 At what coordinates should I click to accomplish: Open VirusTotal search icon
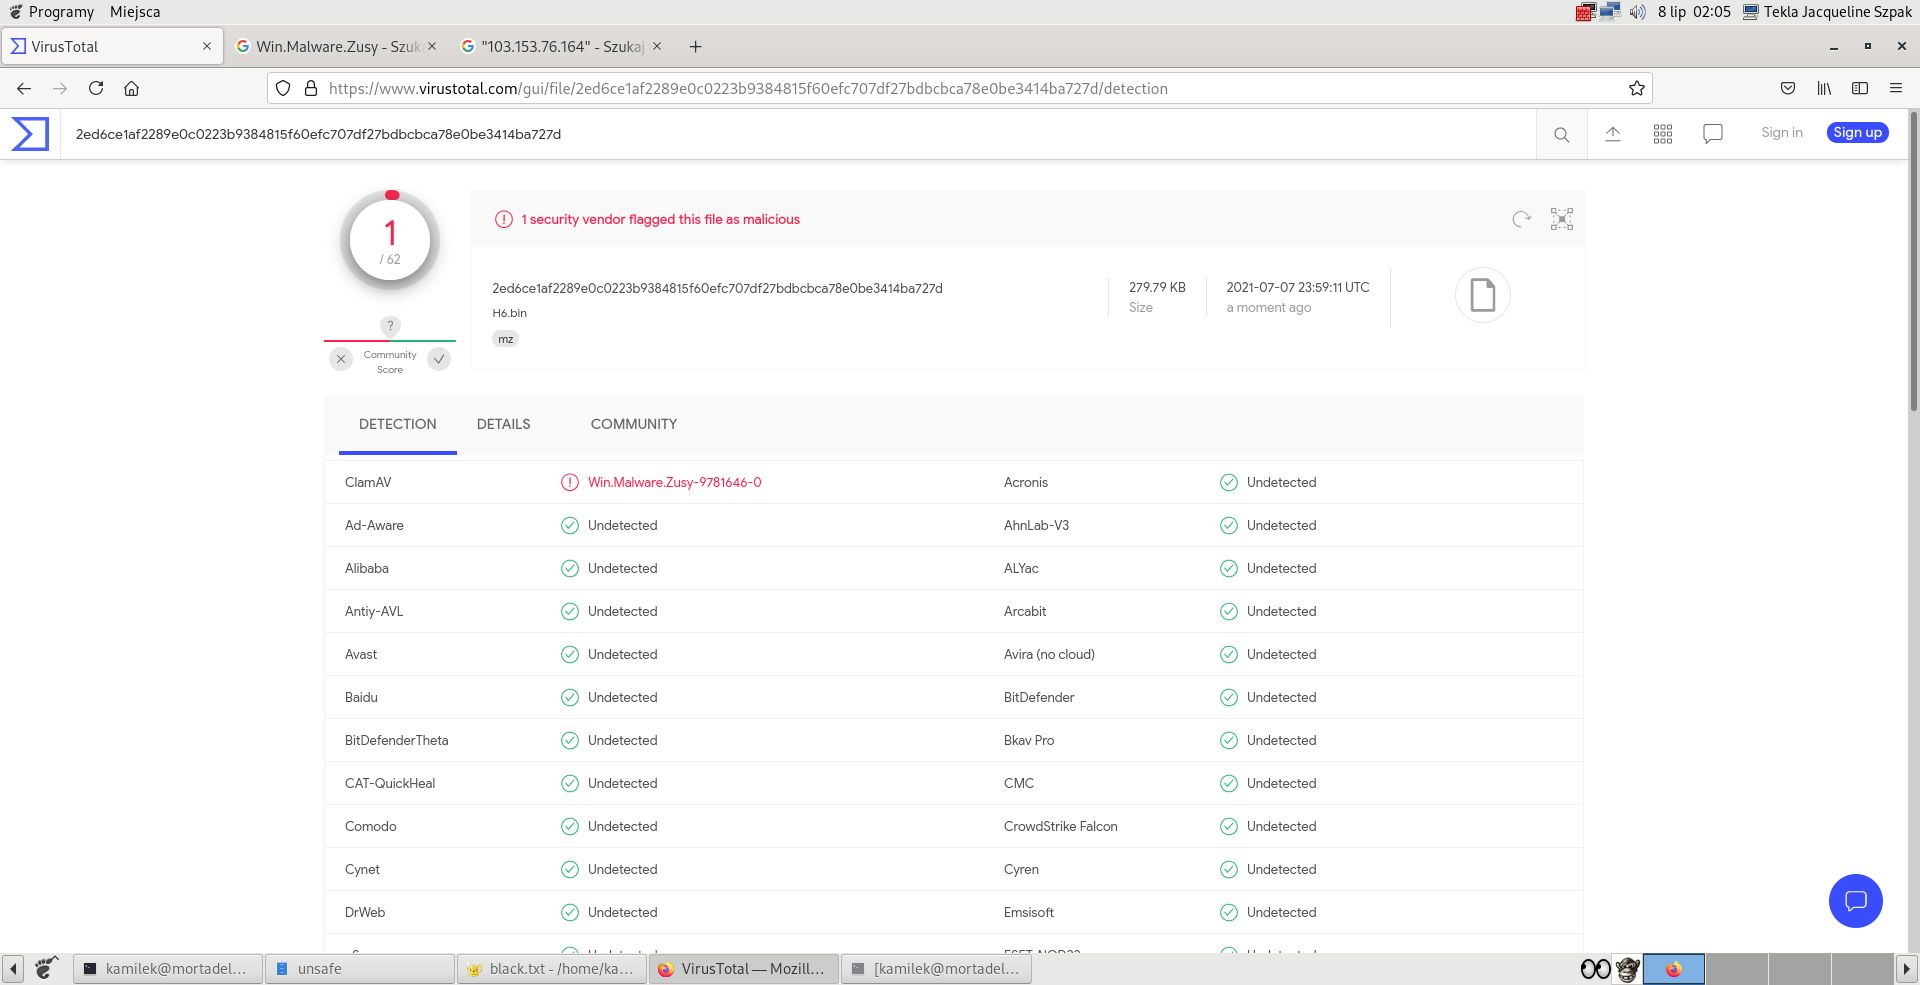[x=1561, y=134]
